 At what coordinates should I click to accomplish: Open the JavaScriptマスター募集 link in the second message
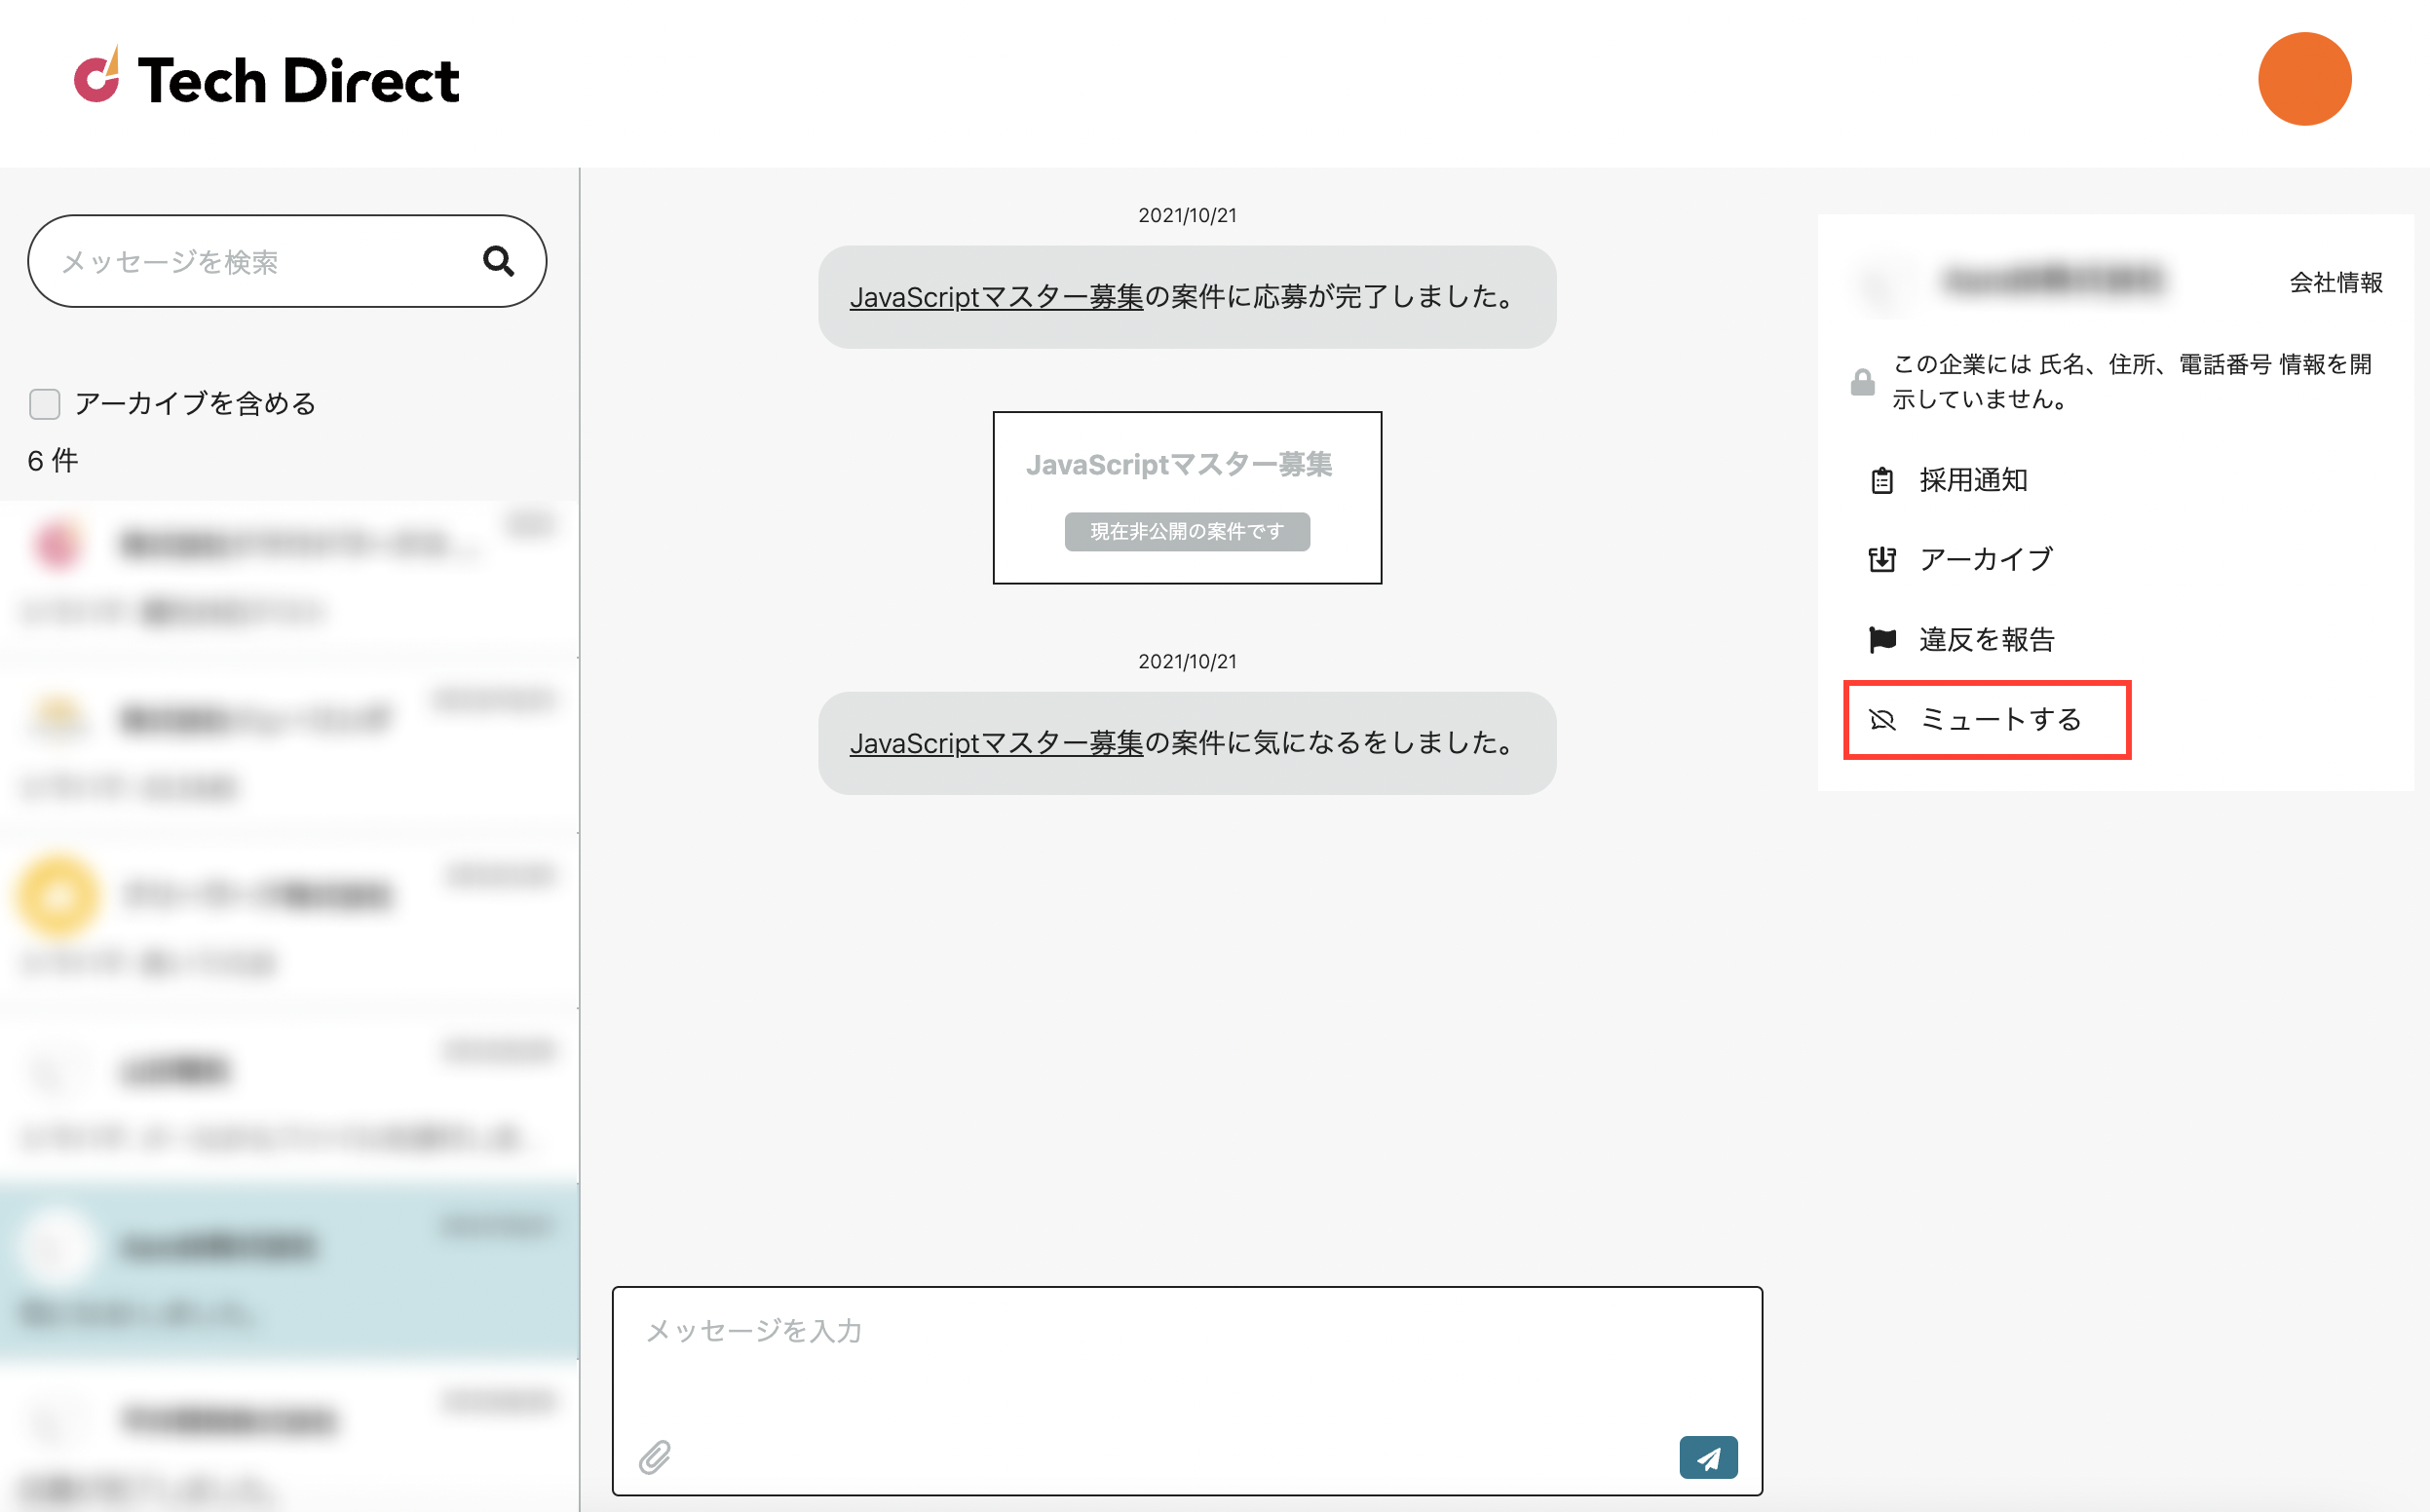pos(996,744)
